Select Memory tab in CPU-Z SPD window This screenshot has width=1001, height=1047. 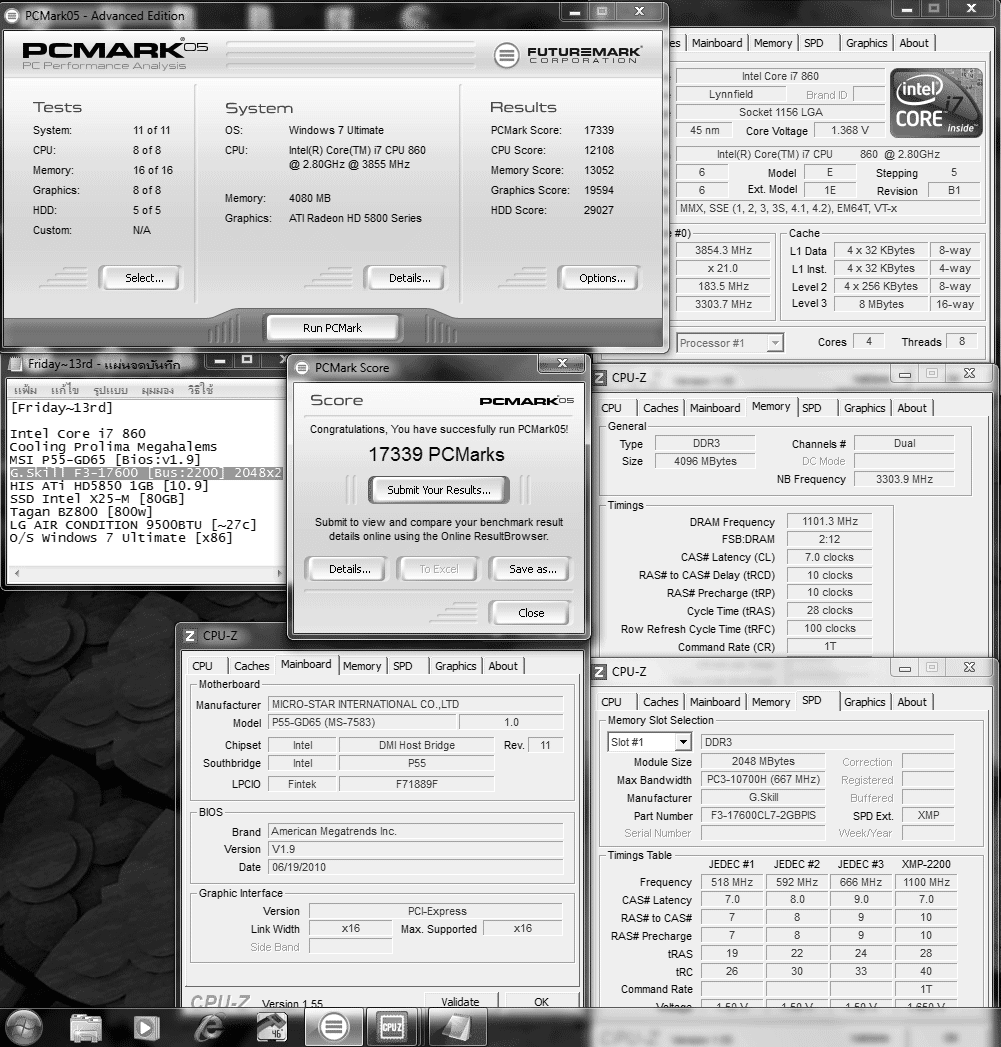(x=771, y=702)
